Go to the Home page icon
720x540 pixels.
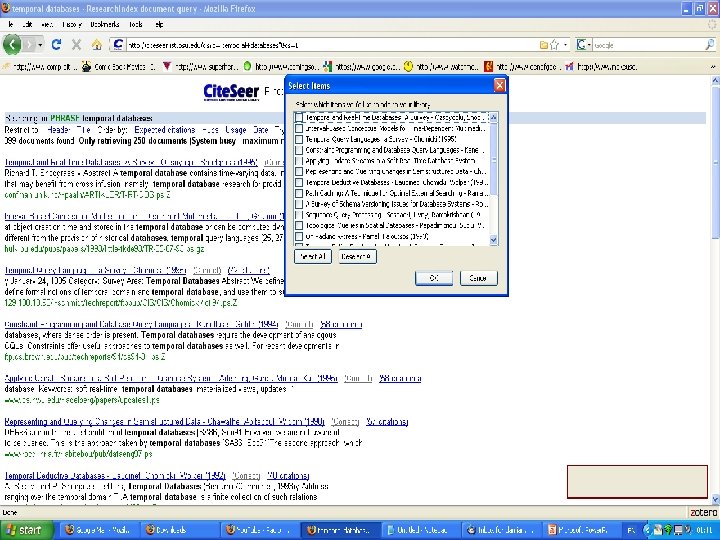pyautogui.click(x=96, y=45)
